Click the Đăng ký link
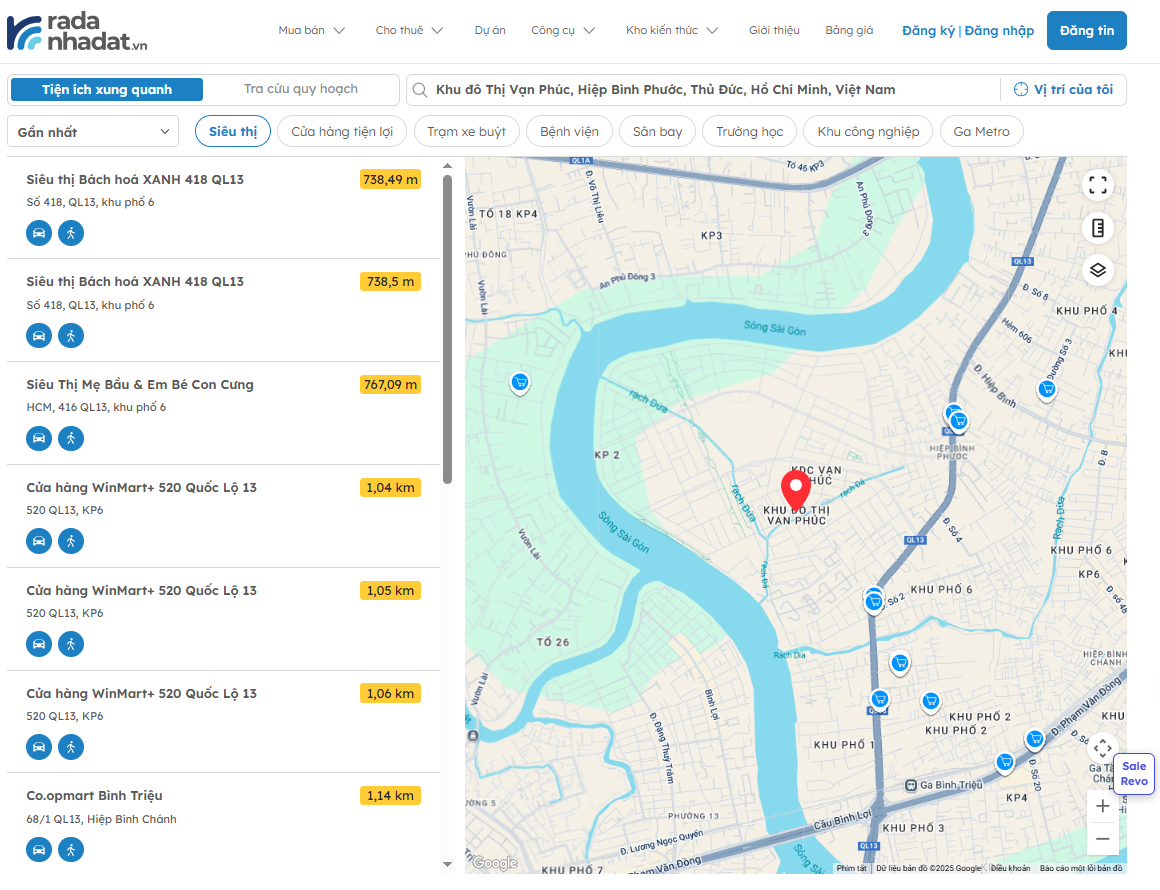Image resolution: width=1160 pixels, height=890 pixels. (x=928, y=30)
